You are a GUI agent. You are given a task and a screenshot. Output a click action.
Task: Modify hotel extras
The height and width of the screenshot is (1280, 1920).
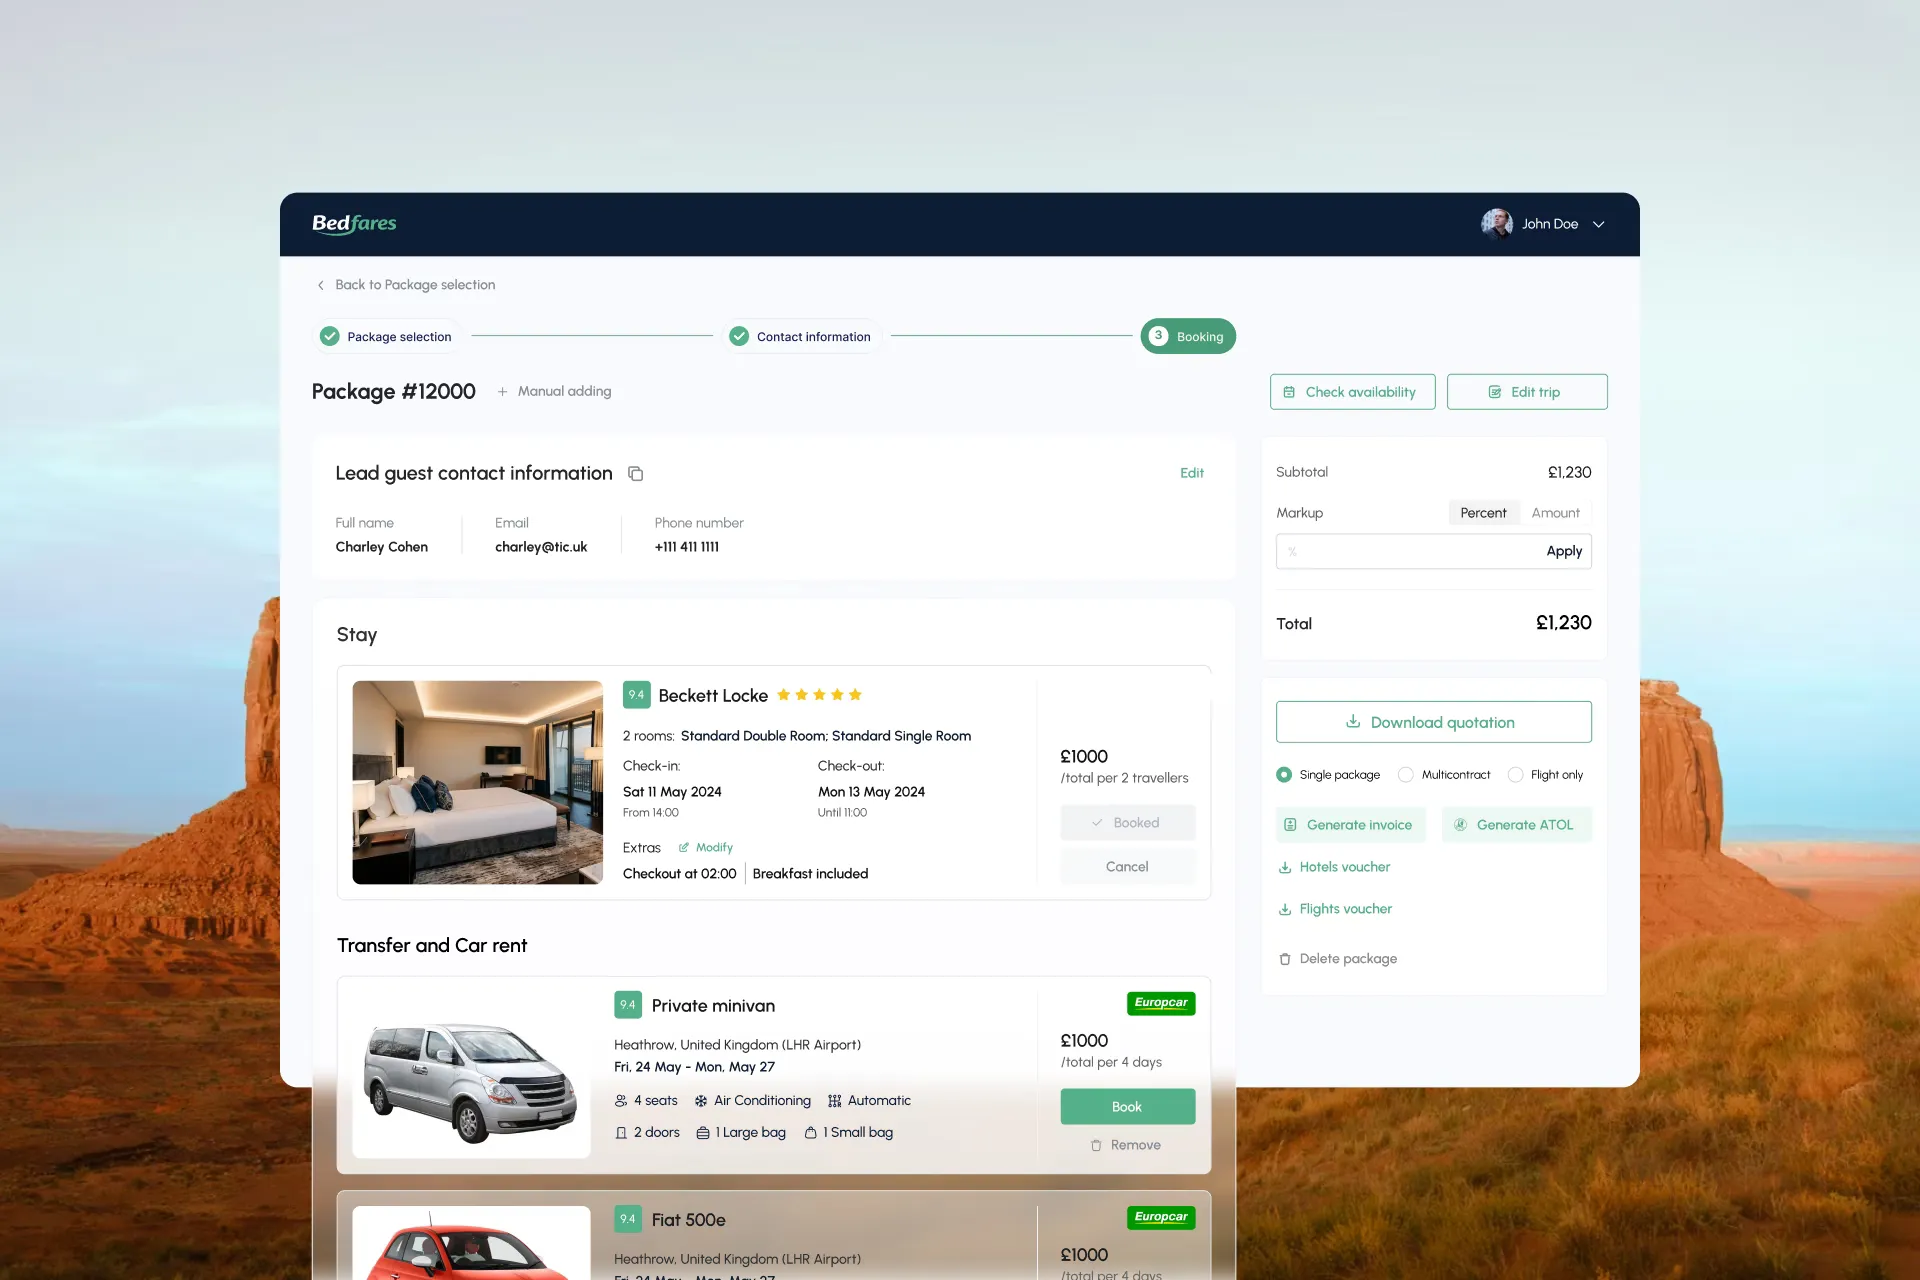[706, 848]
